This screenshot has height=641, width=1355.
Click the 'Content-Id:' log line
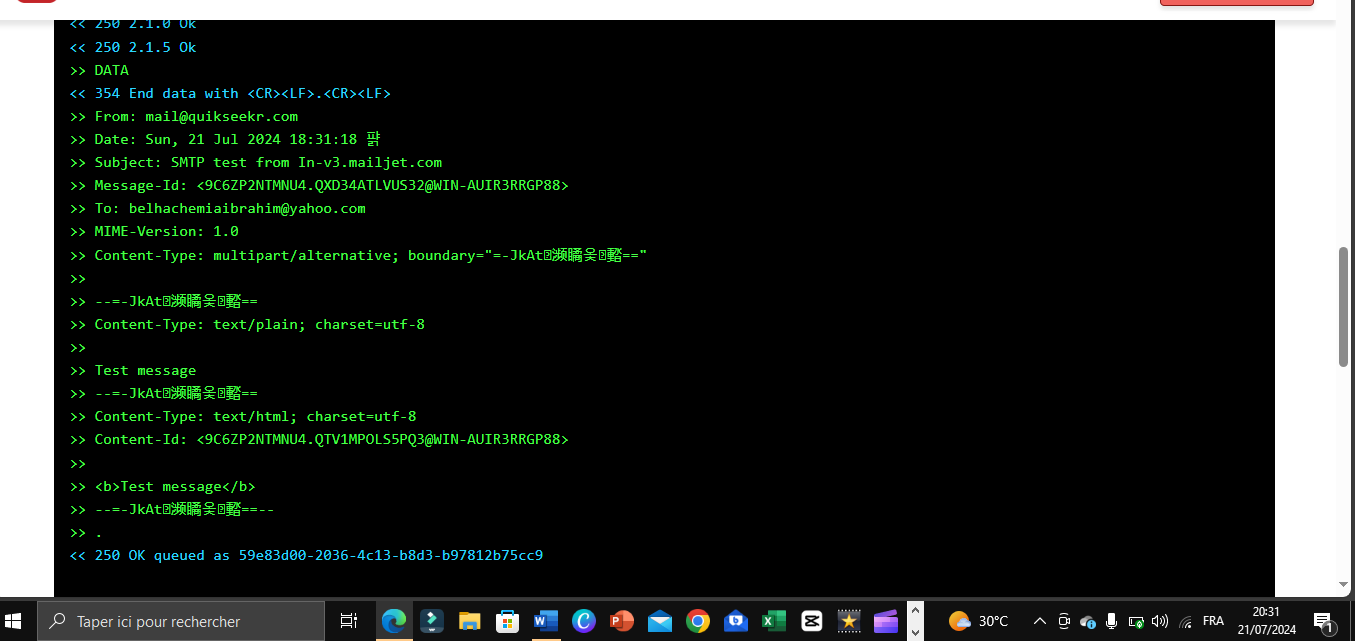point(319,439)
